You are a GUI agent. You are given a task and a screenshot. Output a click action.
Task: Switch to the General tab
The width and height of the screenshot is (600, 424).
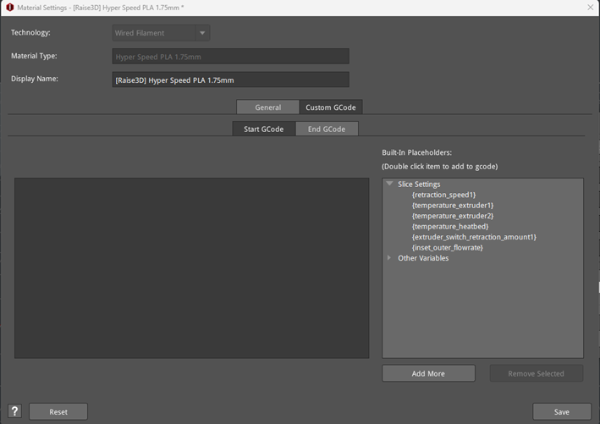[x=267, y=107]
